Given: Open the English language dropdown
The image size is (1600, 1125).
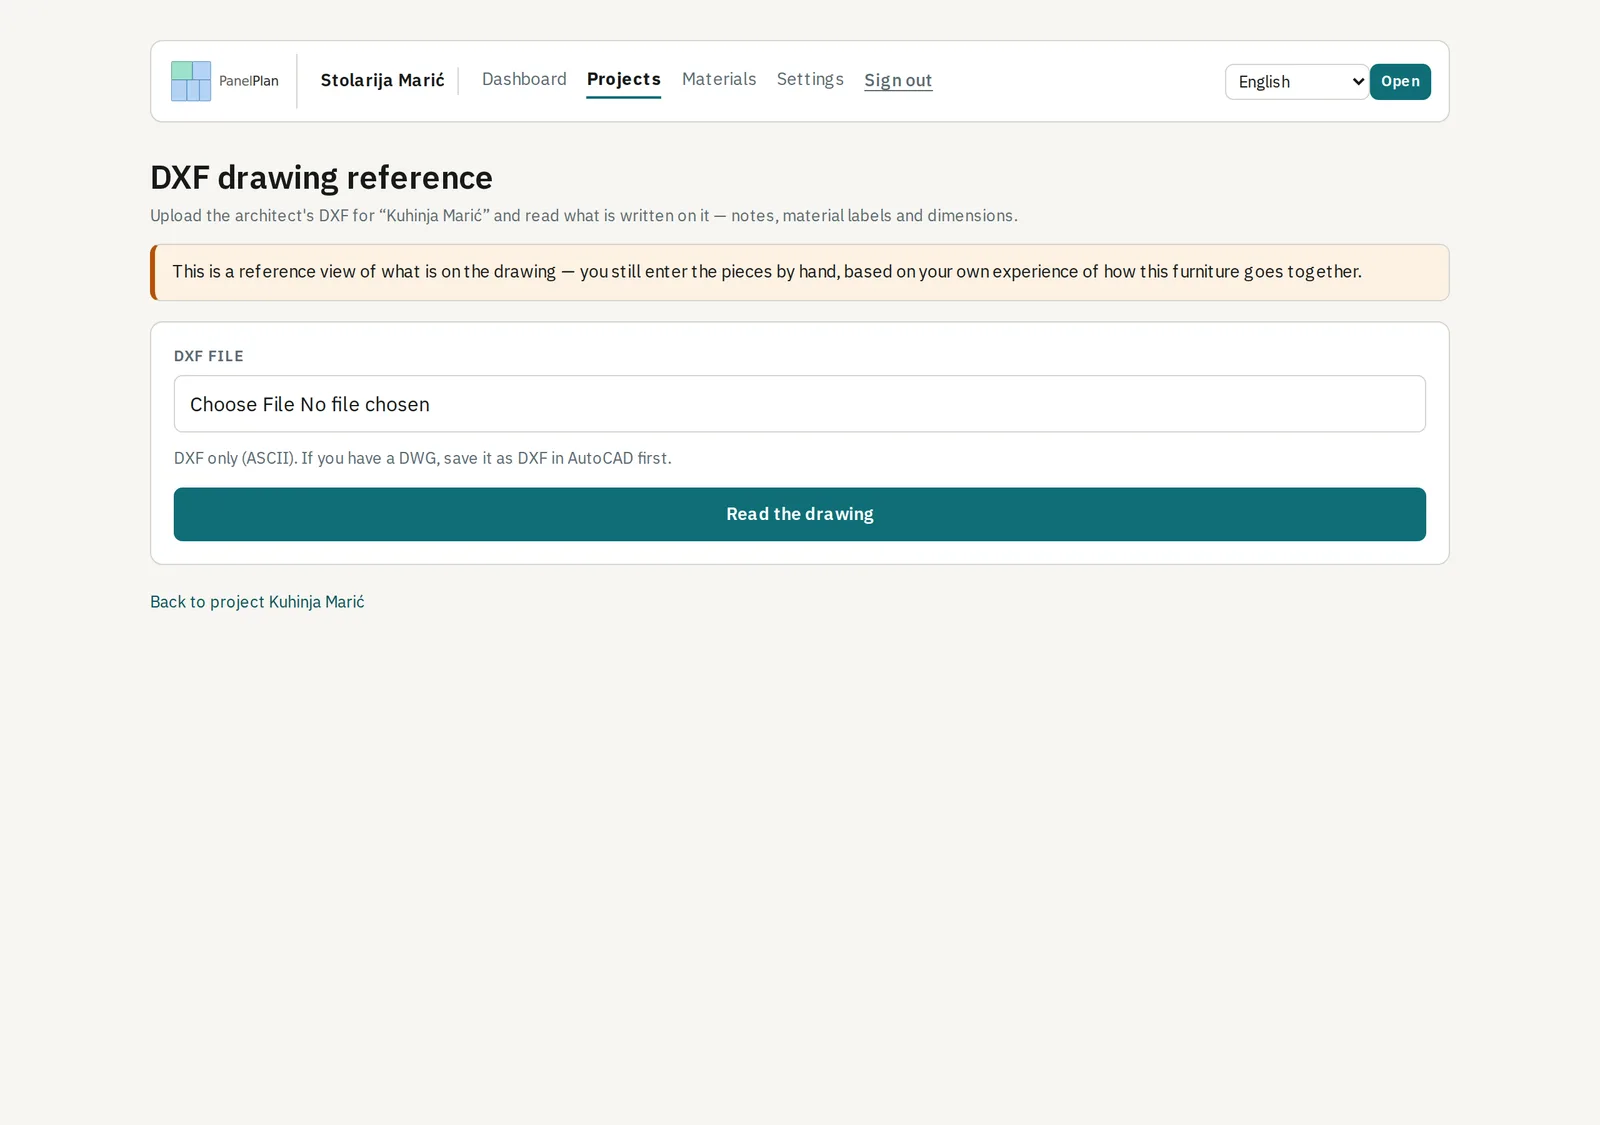Looking at the screenshot, I should 1297,82.
